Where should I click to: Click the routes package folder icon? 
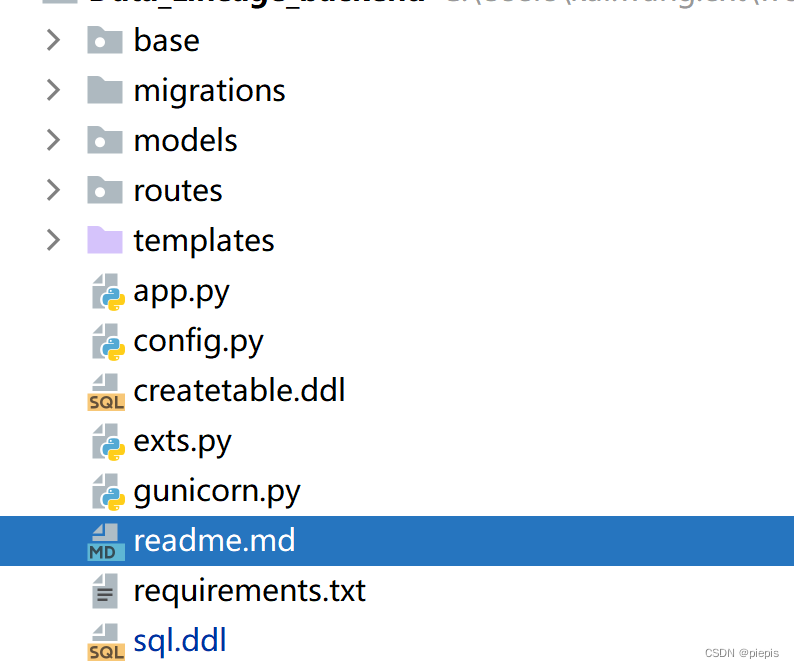pos(105,190)
